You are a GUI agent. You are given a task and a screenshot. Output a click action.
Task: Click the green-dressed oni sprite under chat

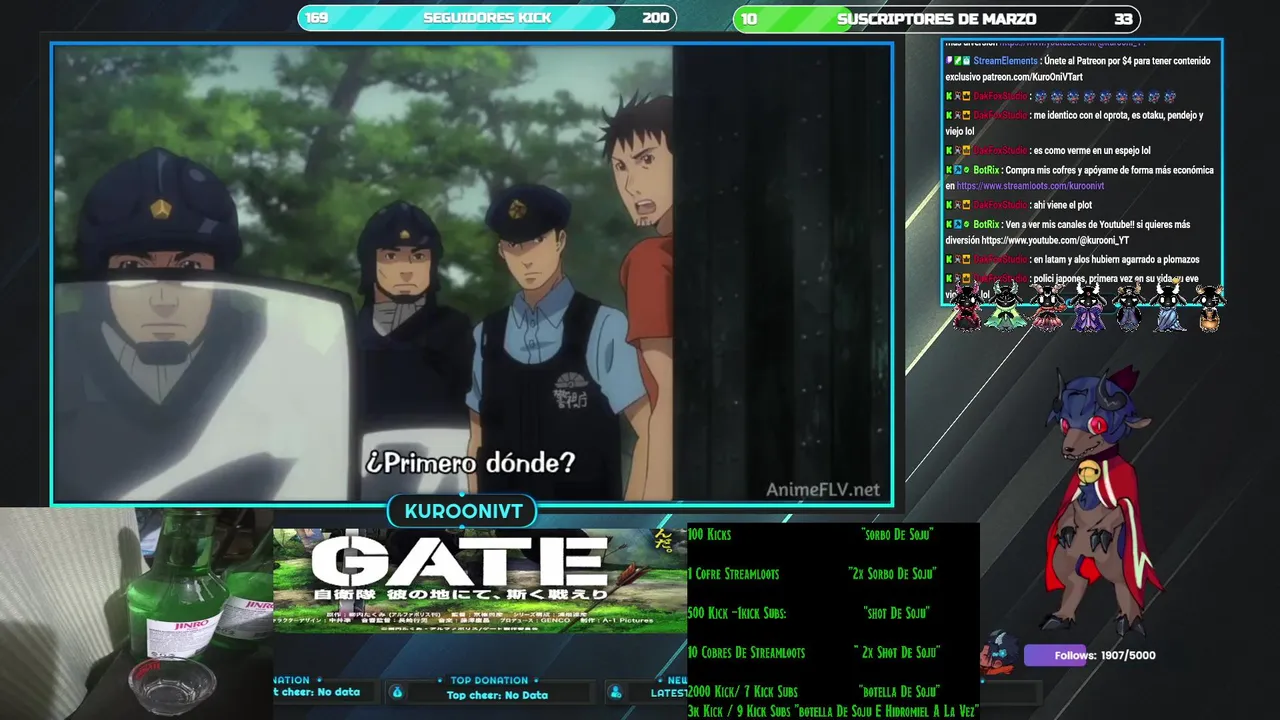pos(1004,307)
